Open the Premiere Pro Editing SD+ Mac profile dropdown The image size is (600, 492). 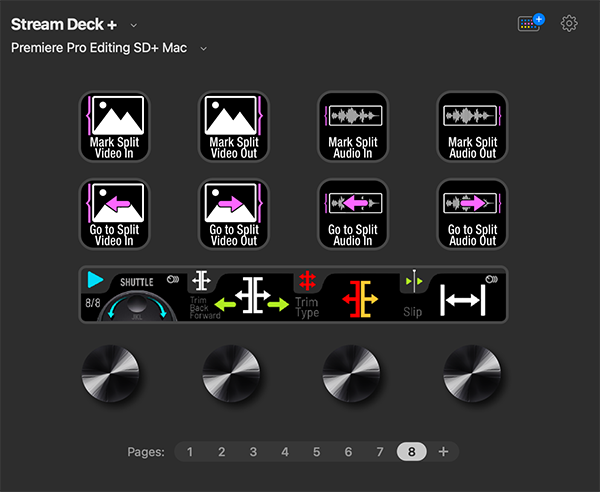point(204,49)
